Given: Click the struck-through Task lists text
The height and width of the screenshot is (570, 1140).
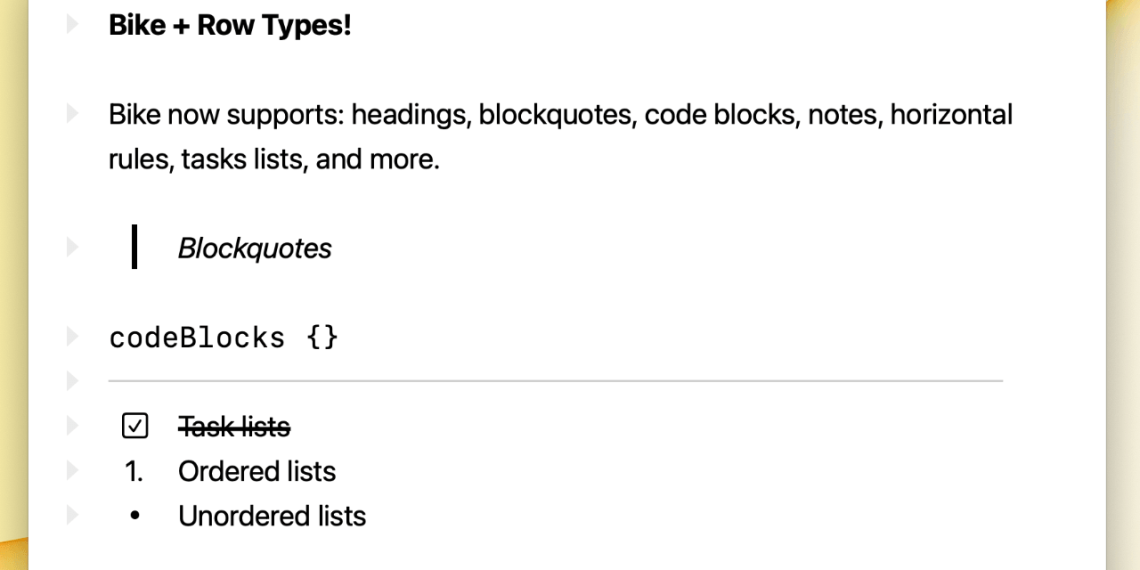Looking at the screenshot, I should (x=234, y=428).
